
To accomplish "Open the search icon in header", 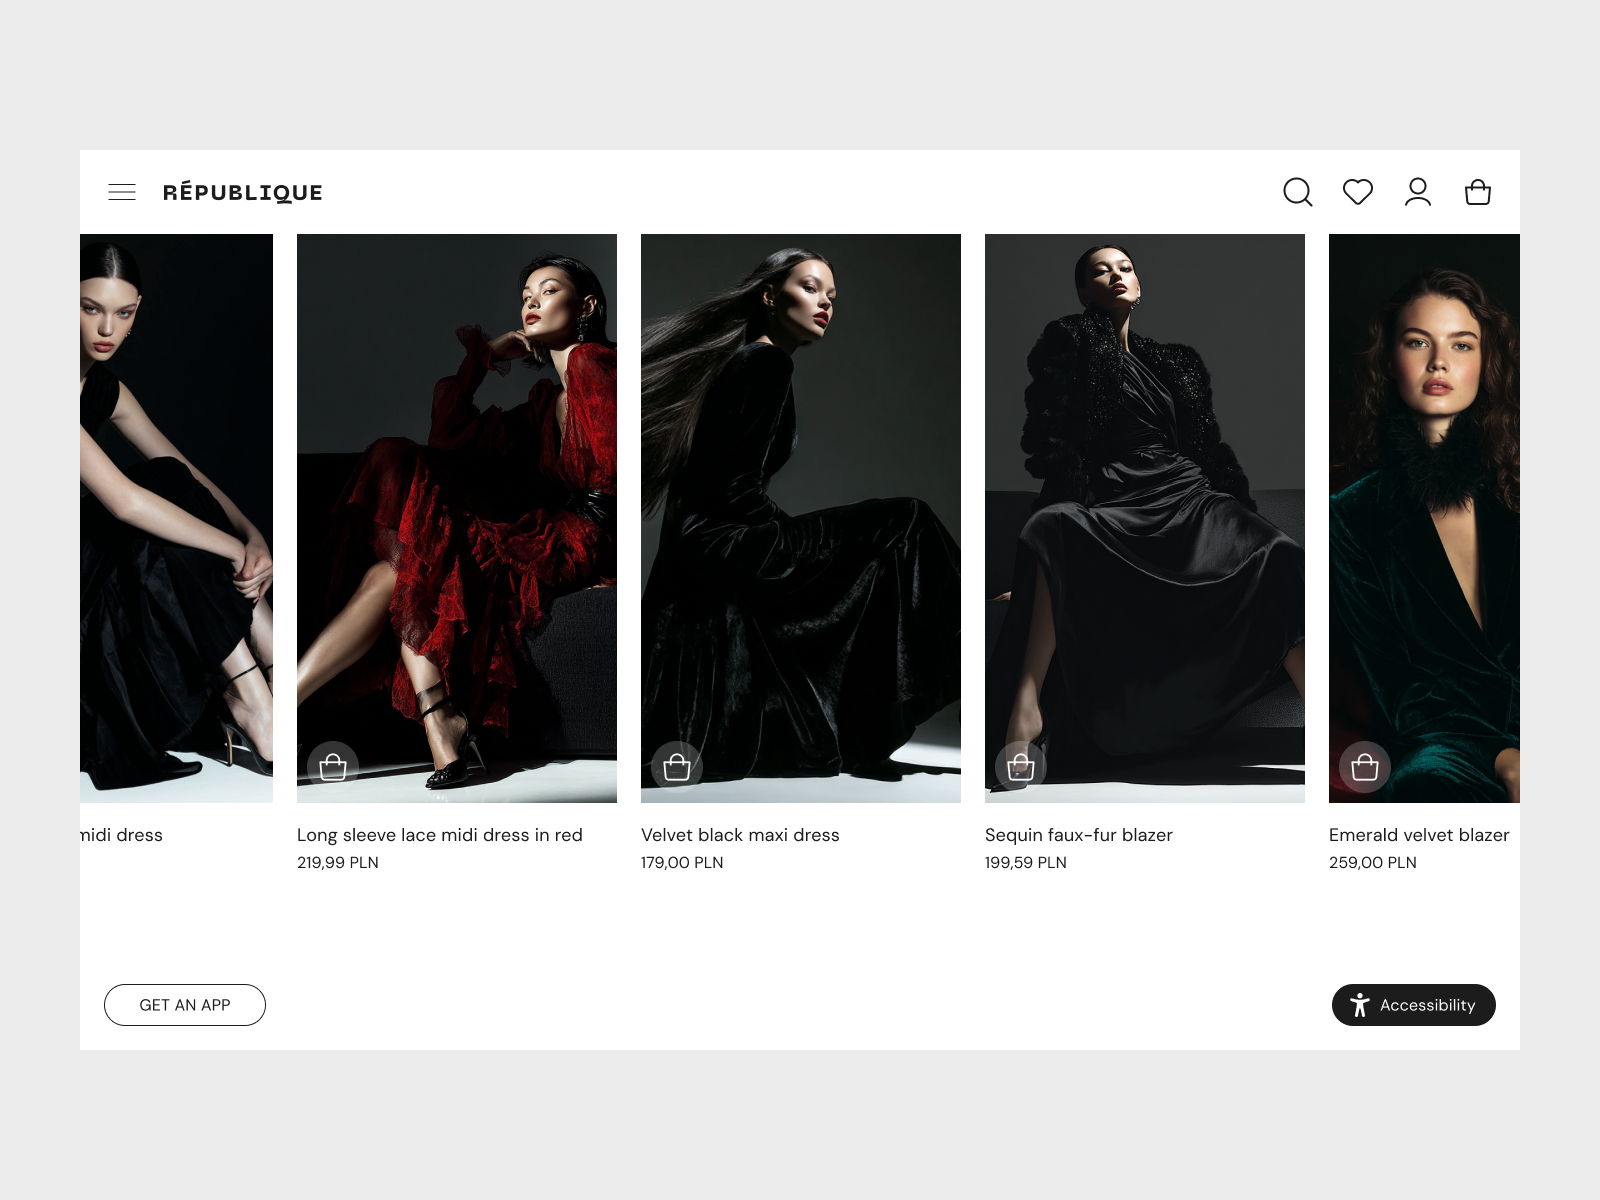I will [1297, 192].
